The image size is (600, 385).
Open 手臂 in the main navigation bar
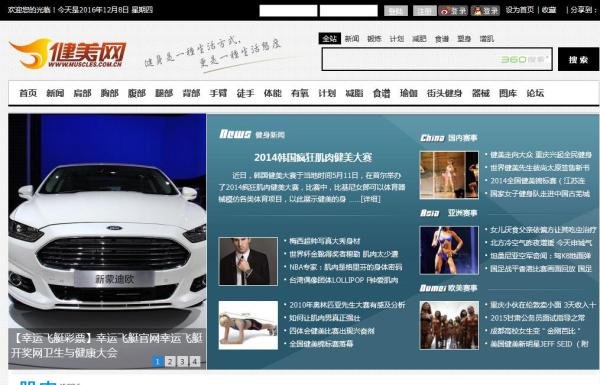tap(218, 93)
